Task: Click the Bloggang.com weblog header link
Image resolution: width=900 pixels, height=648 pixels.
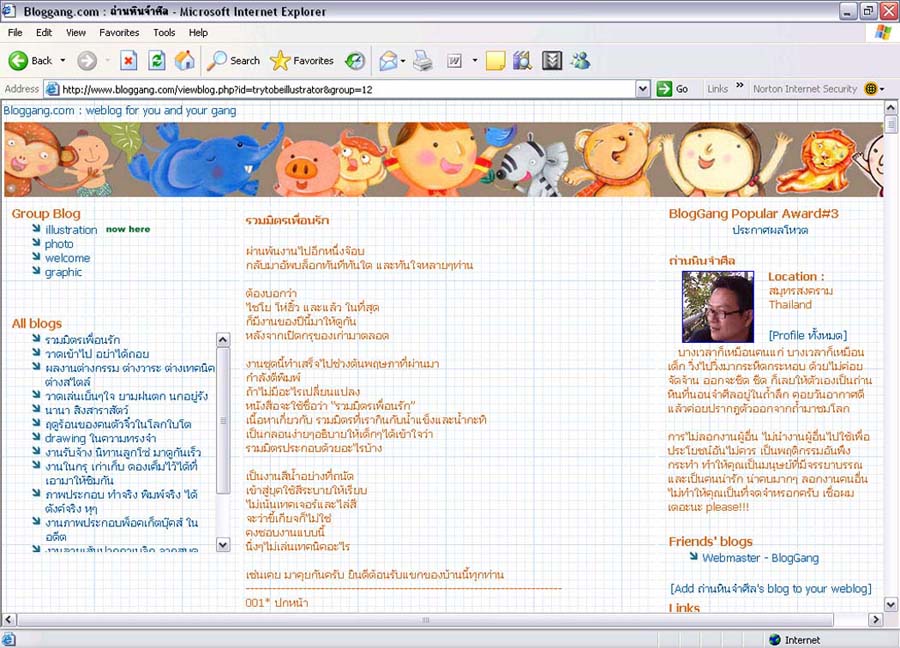Action: [120, 110]
